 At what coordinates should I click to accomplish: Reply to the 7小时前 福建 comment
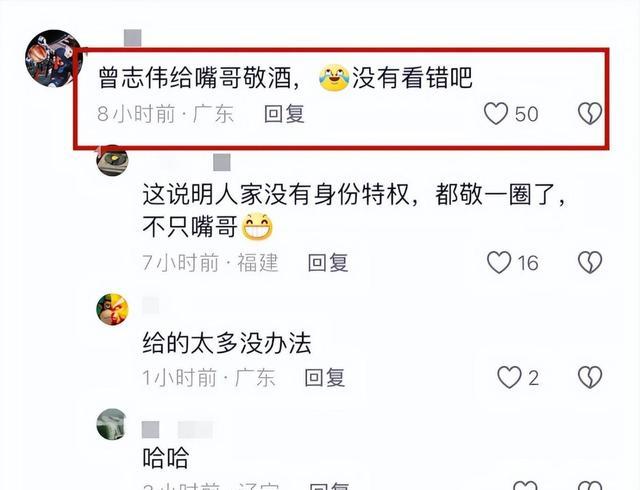point(328,263)
